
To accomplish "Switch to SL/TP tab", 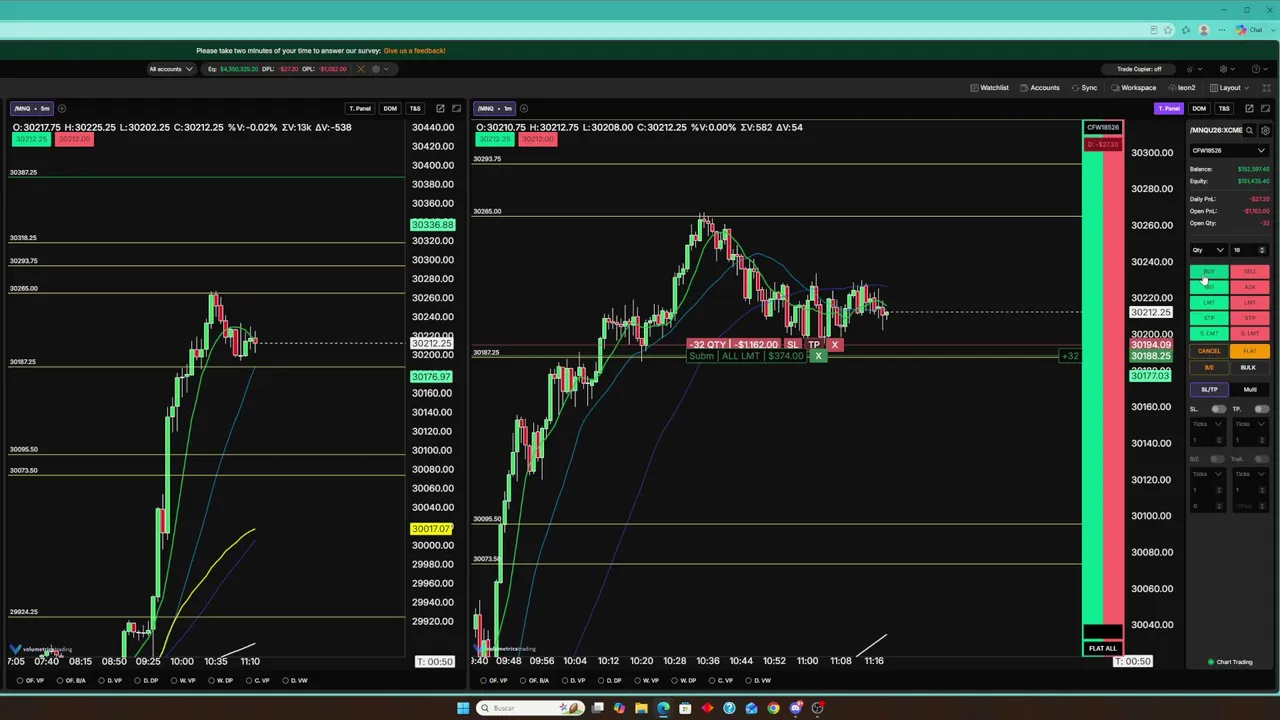I will click(x=1209, y=389).
